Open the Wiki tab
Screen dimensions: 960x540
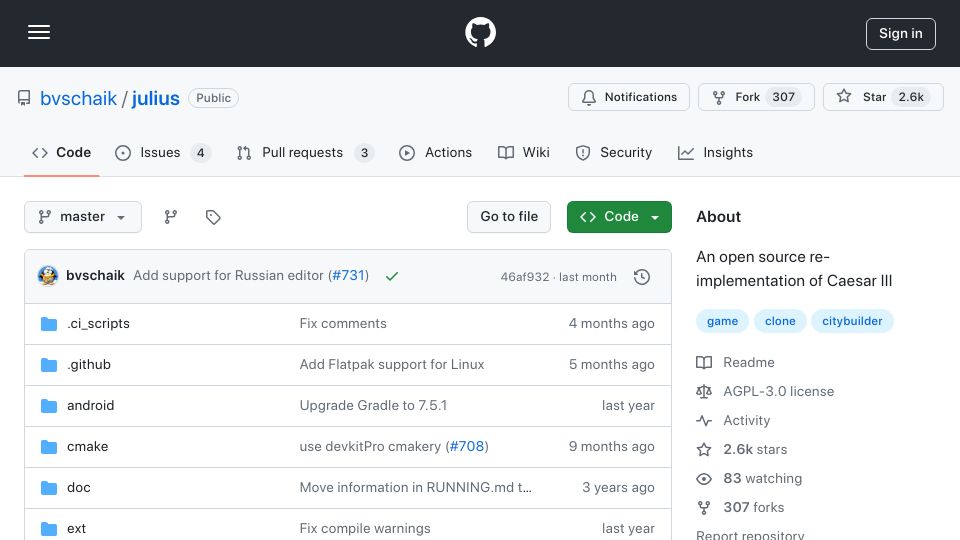(x=523, y=152)
